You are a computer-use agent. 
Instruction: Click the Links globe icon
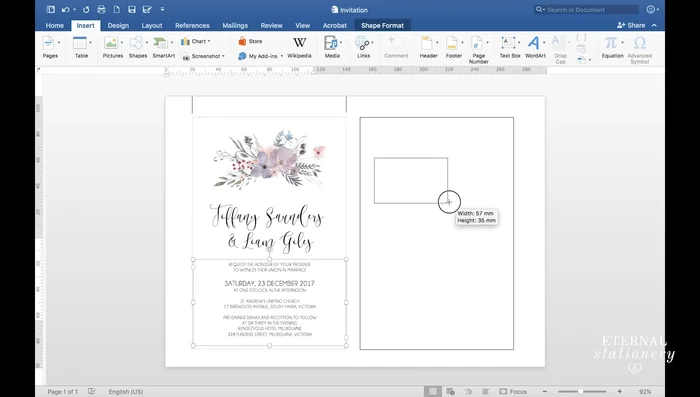click(362, 43)
